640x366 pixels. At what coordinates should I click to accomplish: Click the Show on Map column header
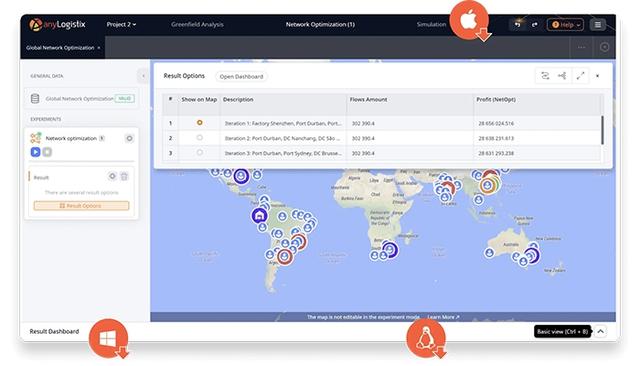click(199, 100)
